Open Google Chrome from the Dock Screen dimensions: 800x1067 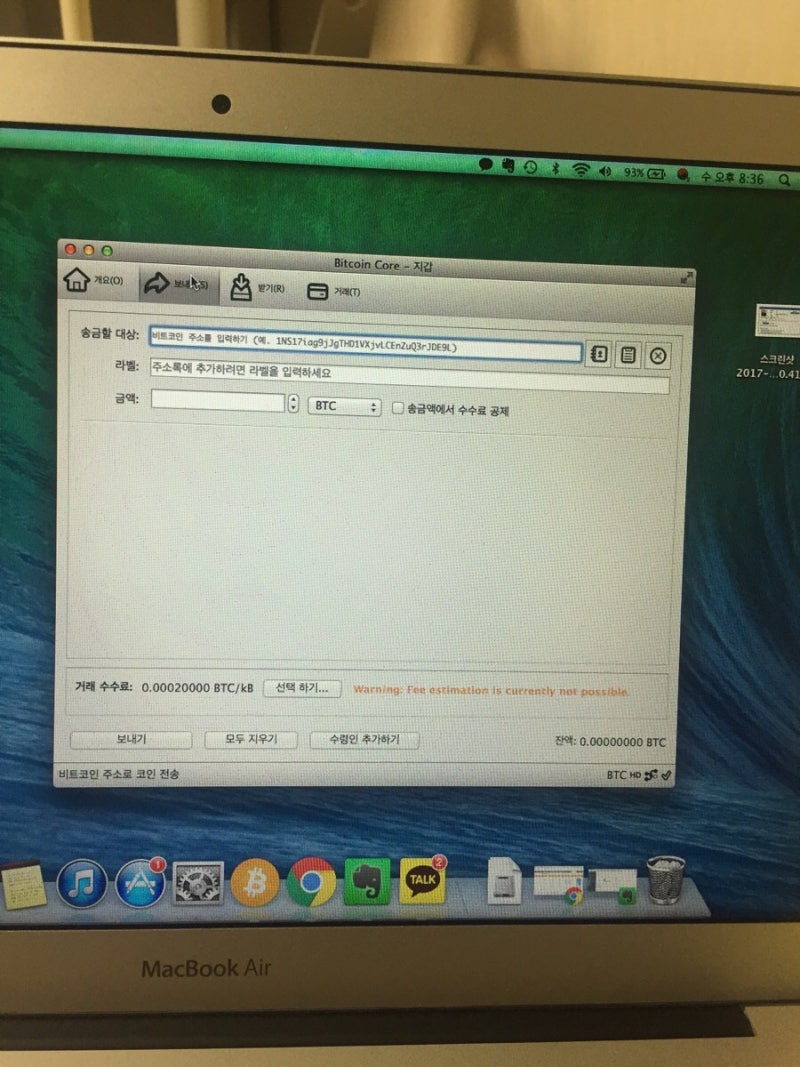coord(311,883)
